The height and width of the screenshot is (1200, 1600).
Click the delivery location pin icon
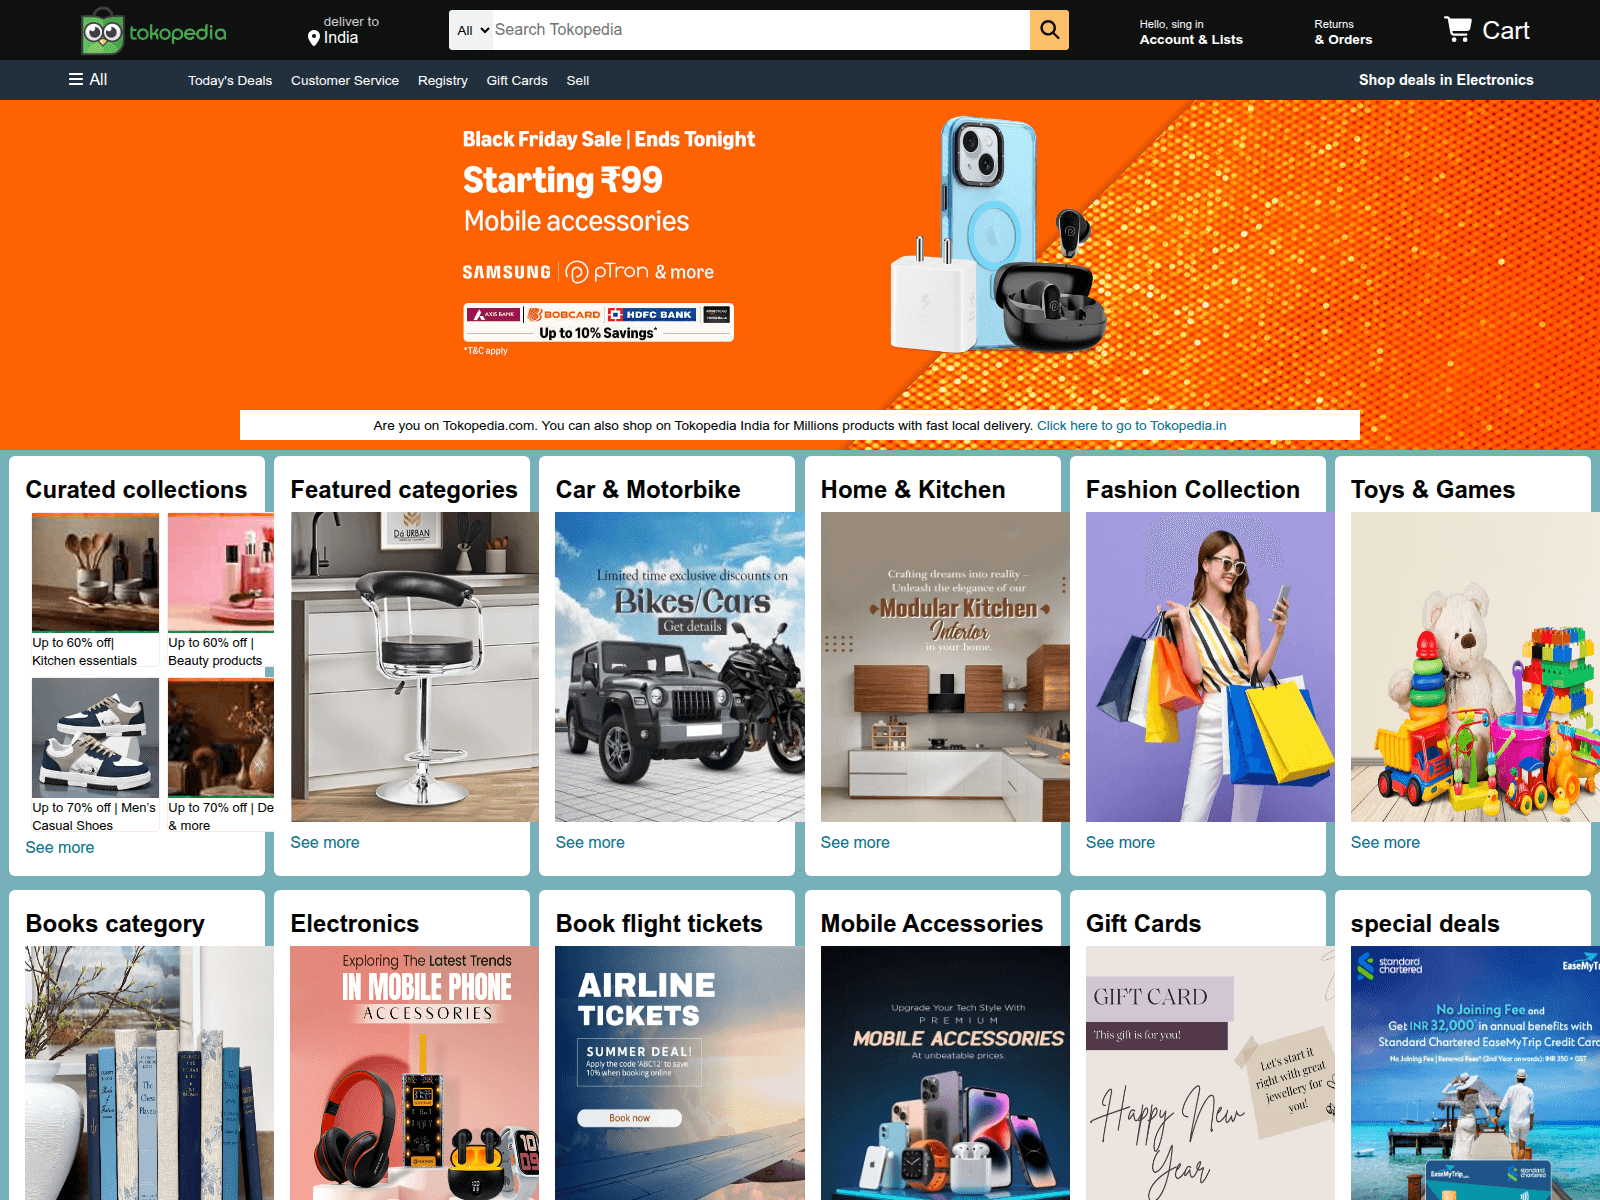tap(314, 38)
